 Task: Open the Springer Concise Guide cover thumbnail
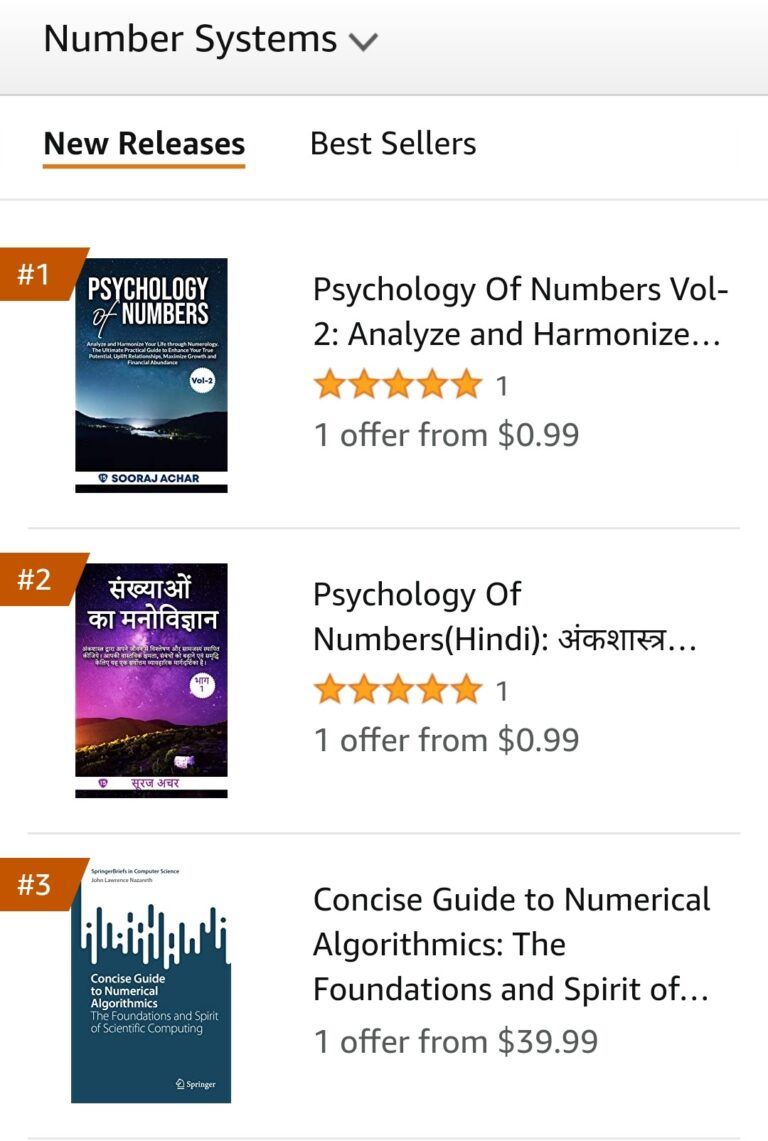coord(151,985)
